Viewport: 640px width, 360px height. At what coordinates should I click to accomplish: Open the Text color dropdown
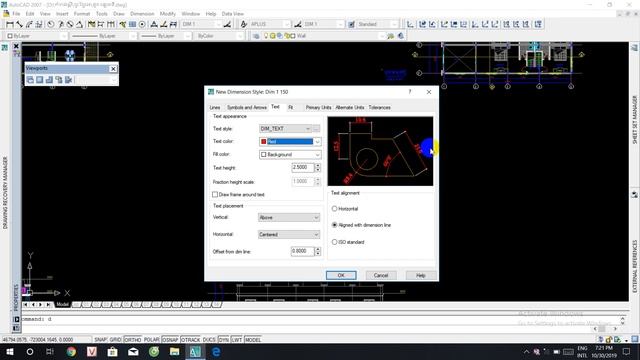pos(290,142)
